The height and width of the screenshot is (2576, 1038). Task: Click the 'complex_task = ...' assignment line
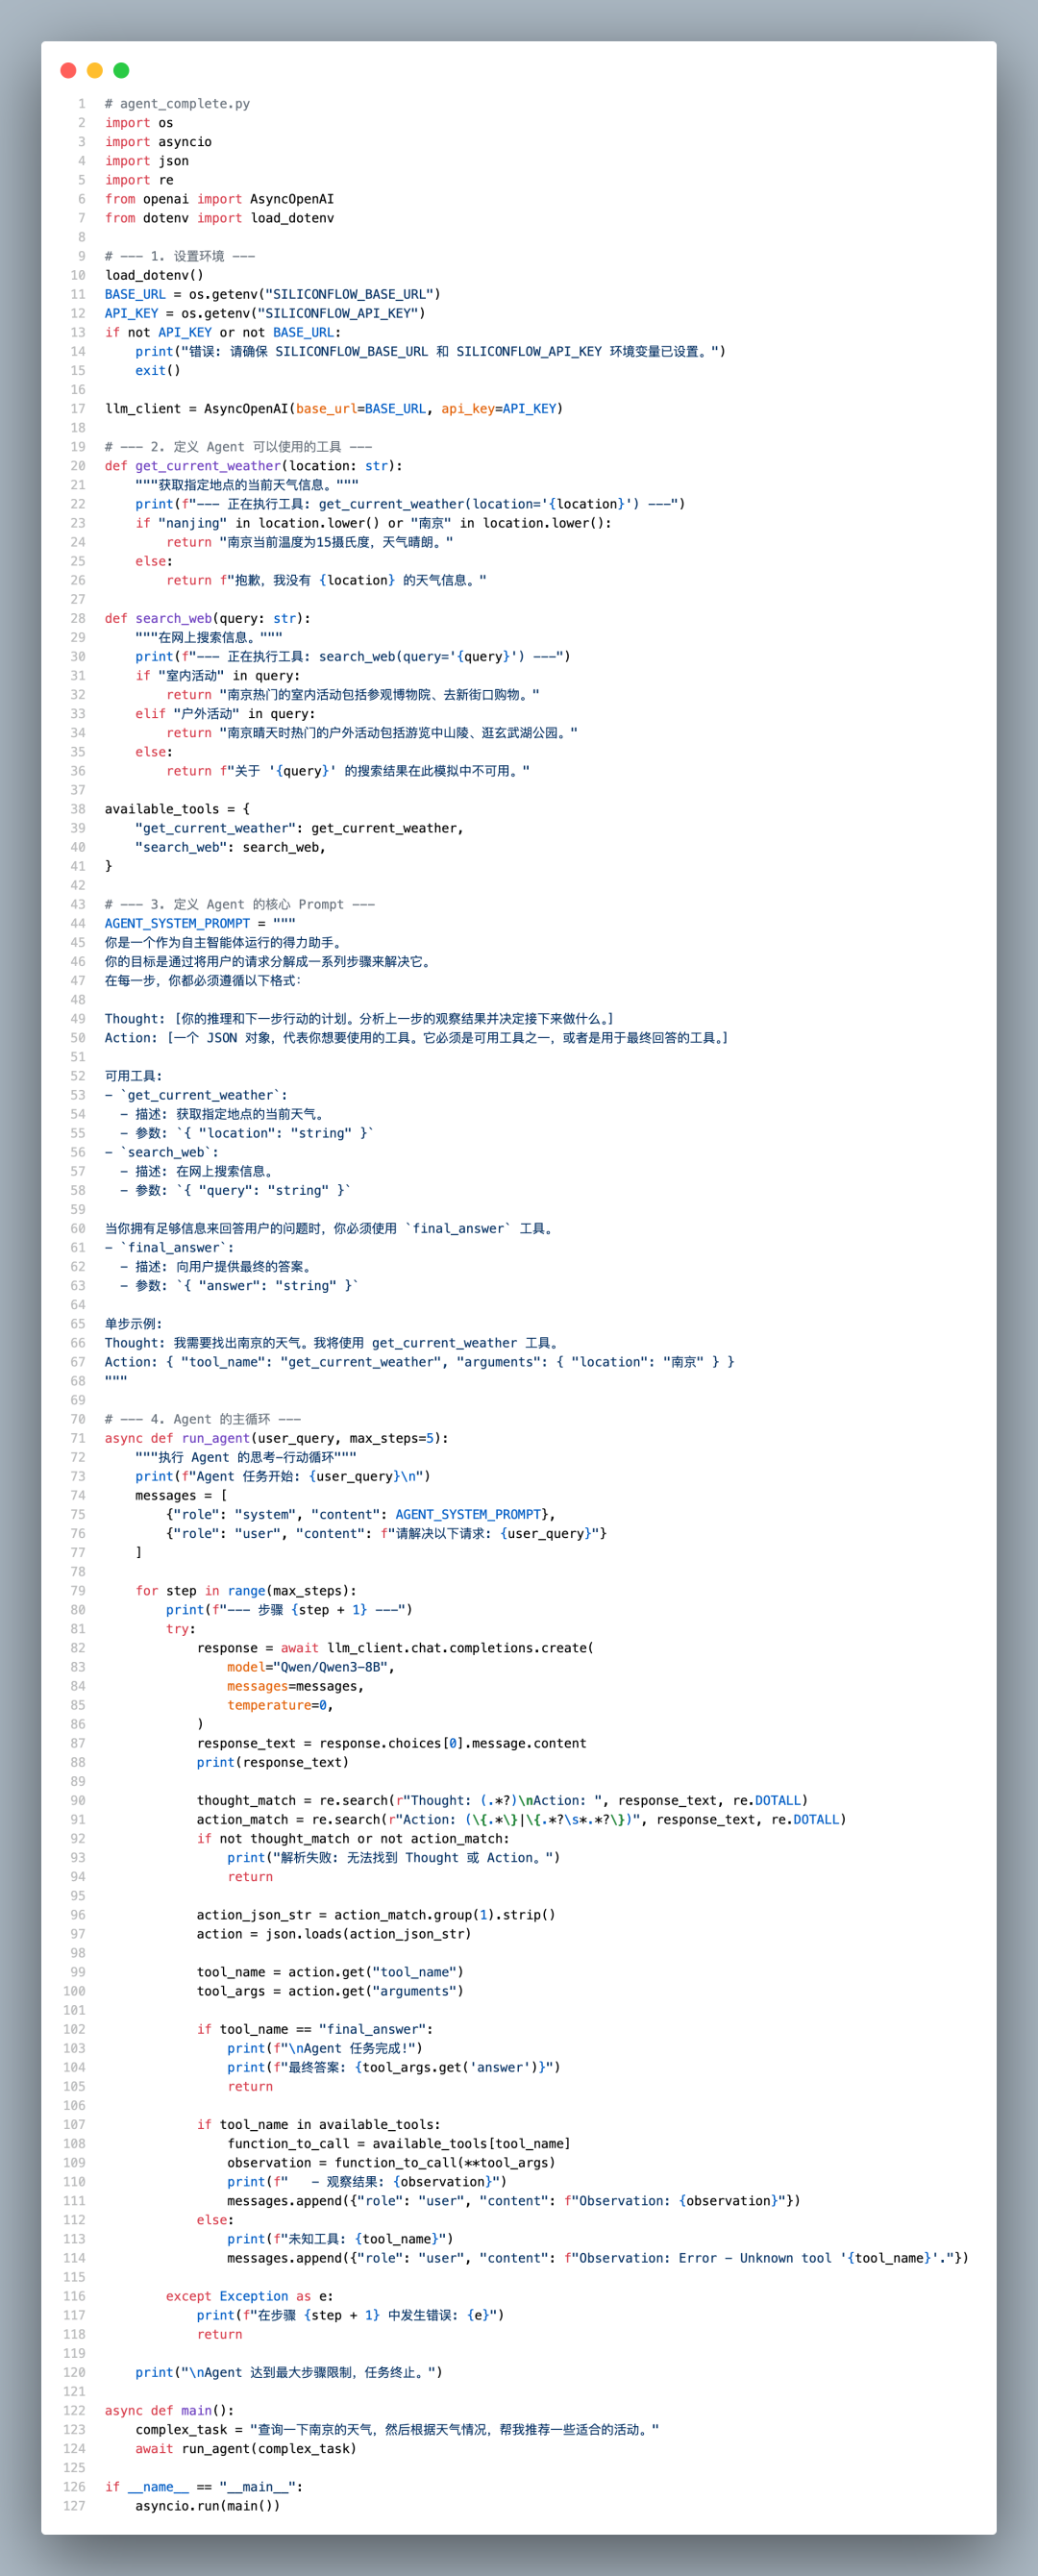pos(397,2430)
